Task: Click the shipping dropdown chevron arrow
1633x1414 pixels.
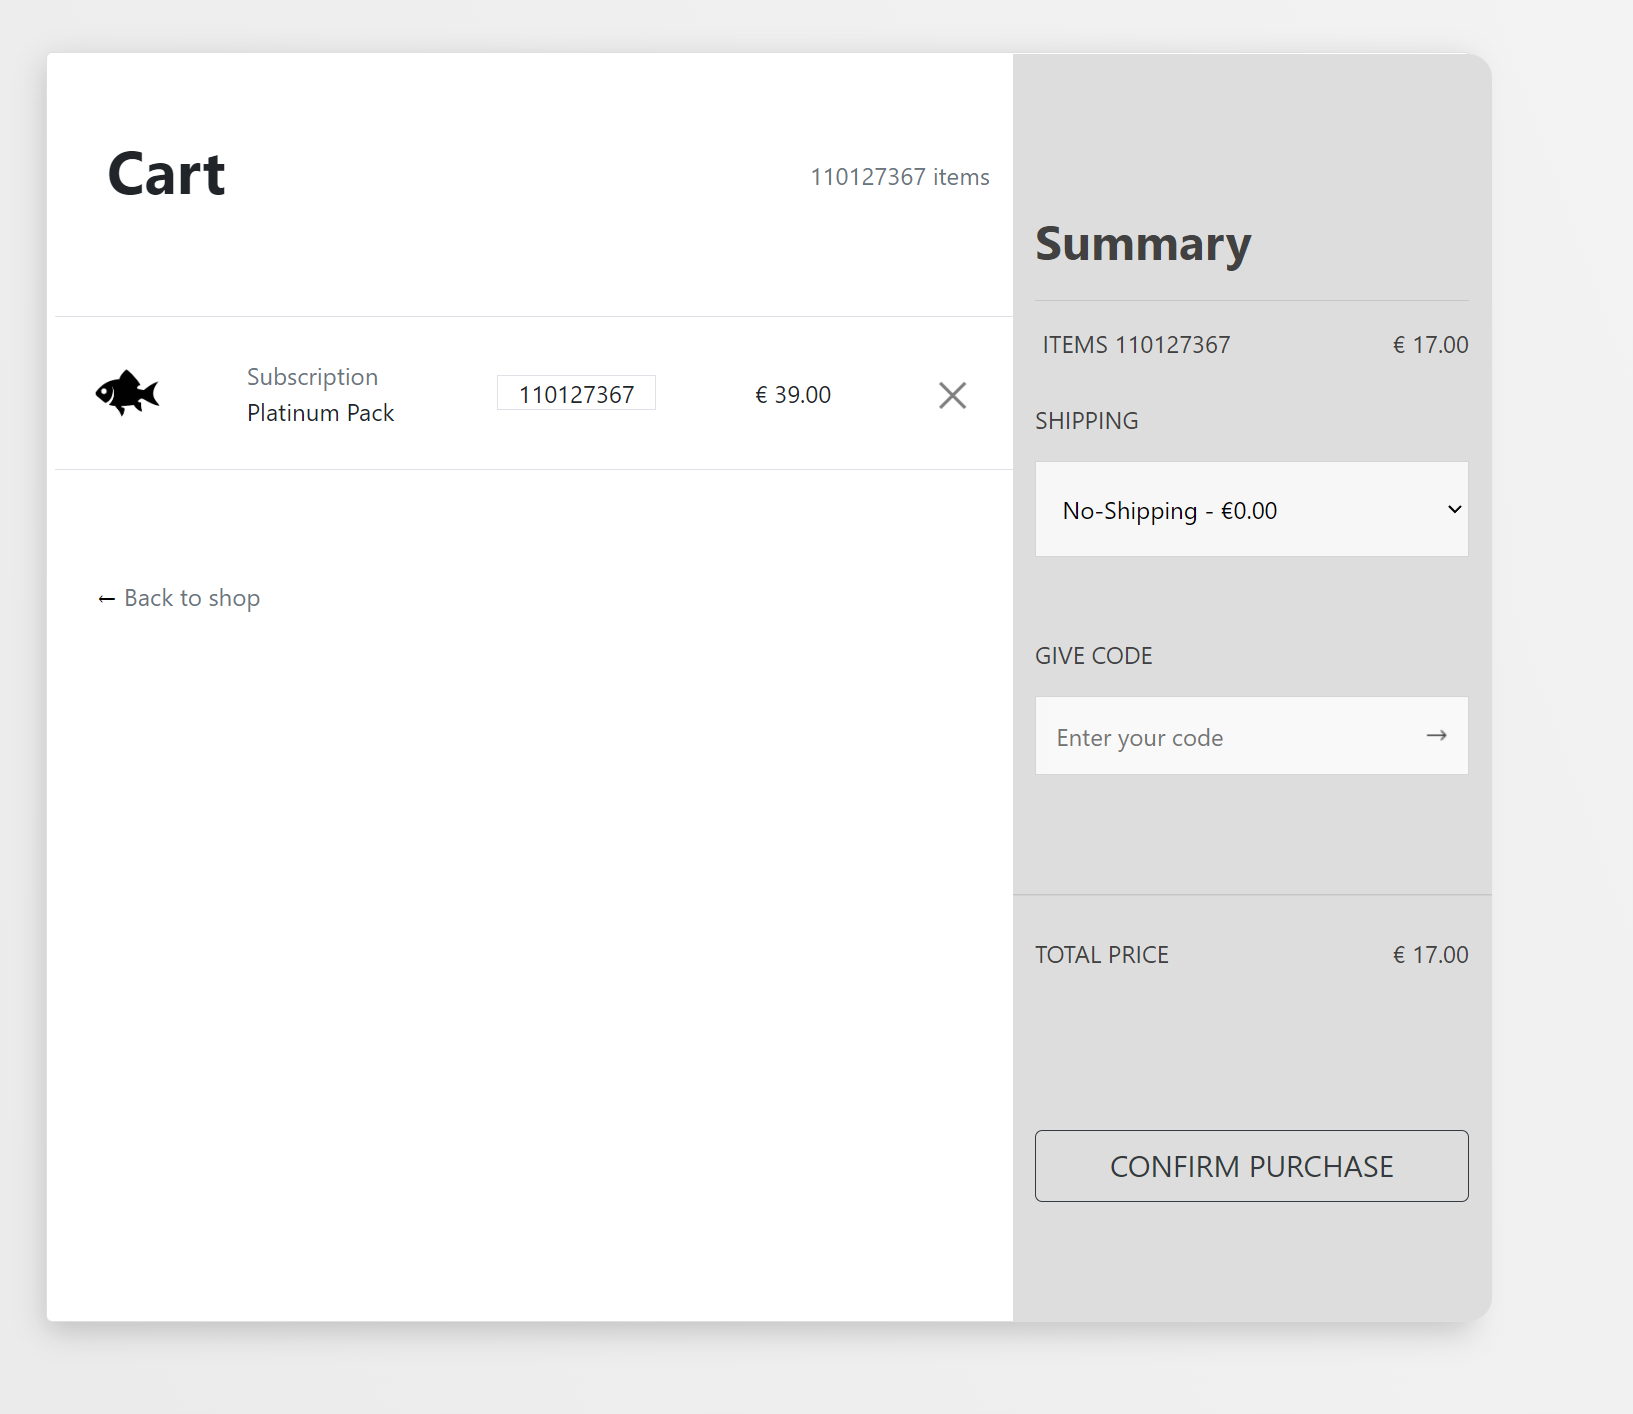Action: 1454,510
